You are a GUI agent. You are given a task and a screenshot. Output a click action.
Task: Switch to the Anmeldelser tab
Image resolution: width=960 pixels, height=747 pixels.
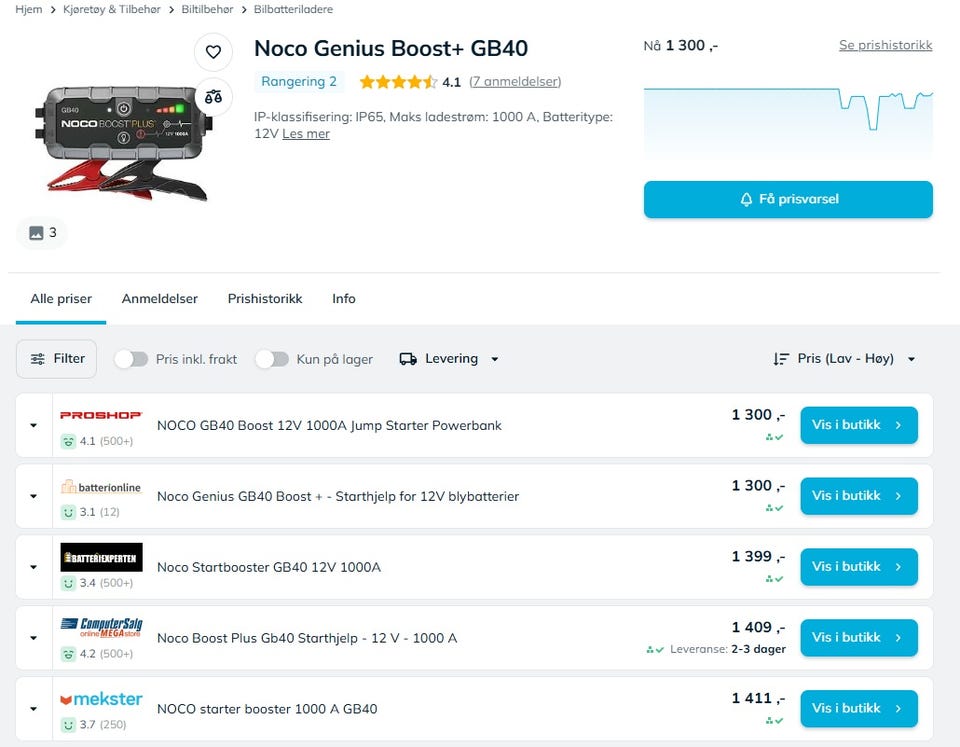pyautogui.click(x=160, y=299)
